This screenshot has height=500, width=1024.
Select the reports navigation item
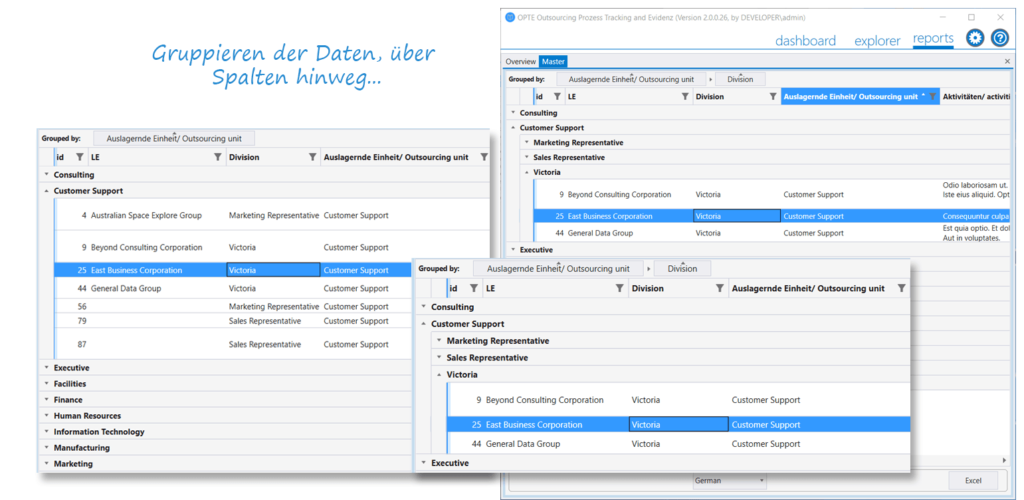[933, 40]
